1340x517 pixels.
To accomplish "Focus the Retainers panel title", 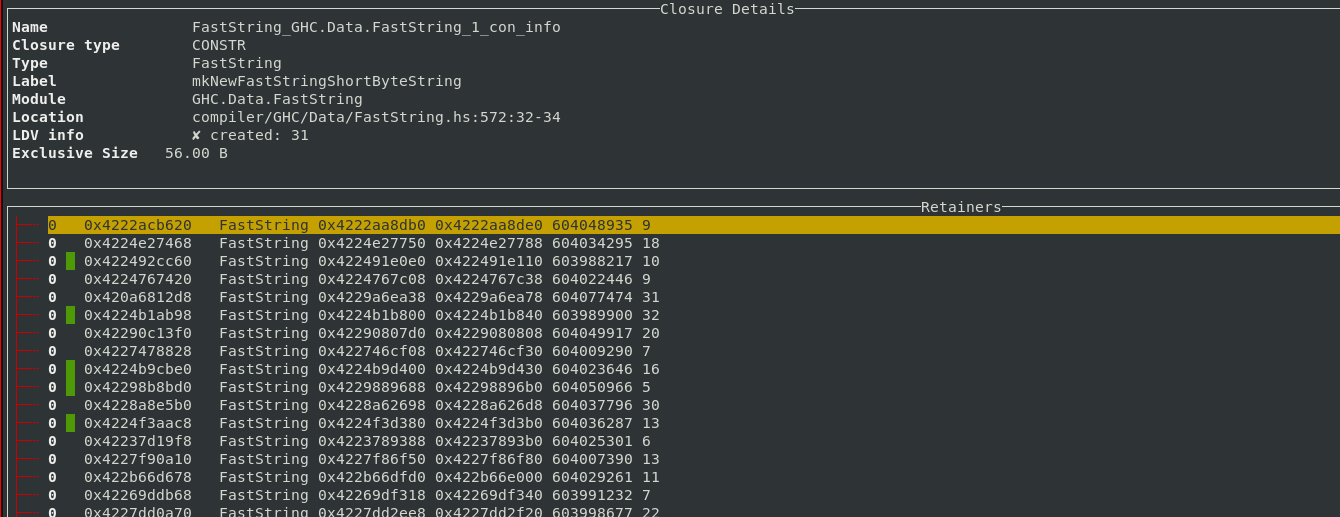I will click(x=961, y=207).
